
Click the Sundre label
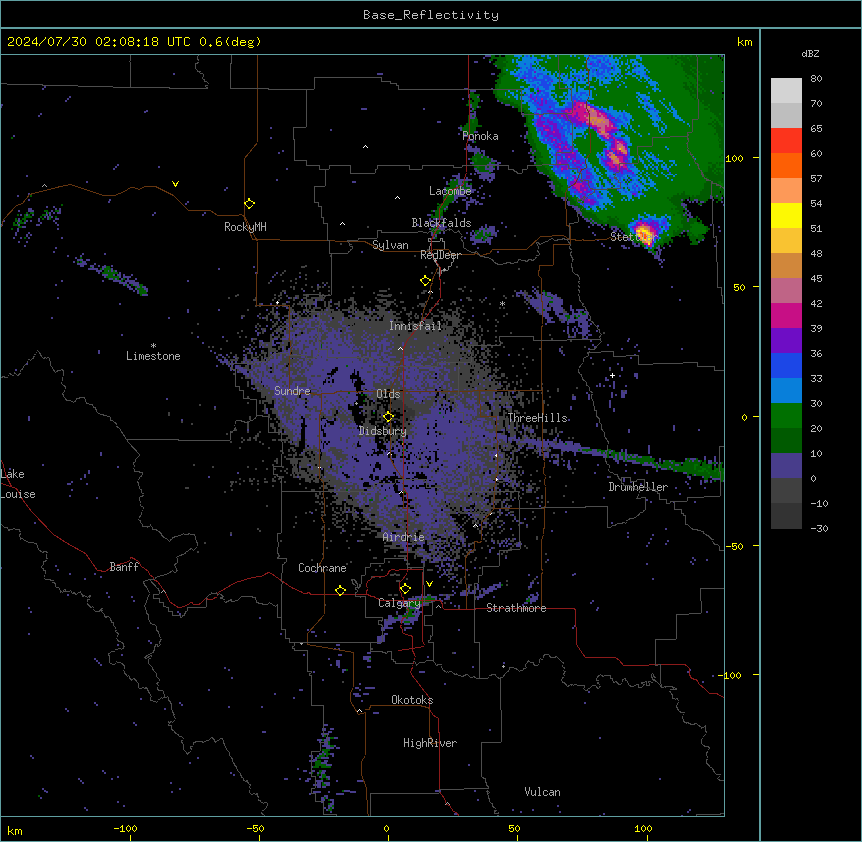(x=292, y=391)
